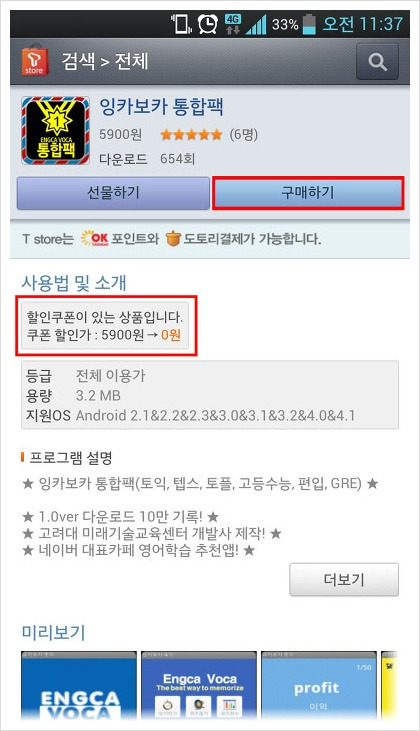Open search with the magnifier icon
This screenshot has width=420, height=731.
377,62
